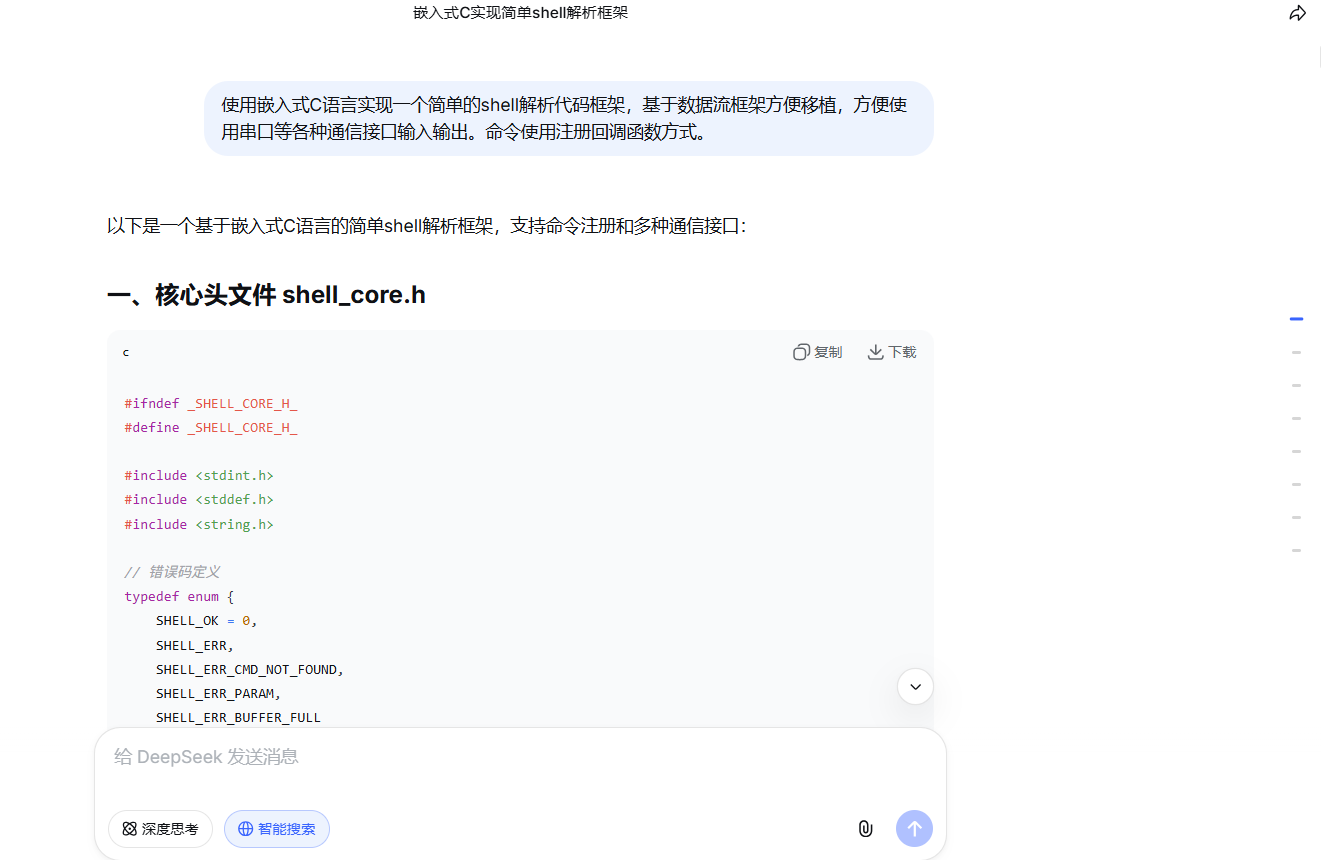1321x860 pixels.
Task: Copy the shell_core.h code block
Action: click(817, 352)
